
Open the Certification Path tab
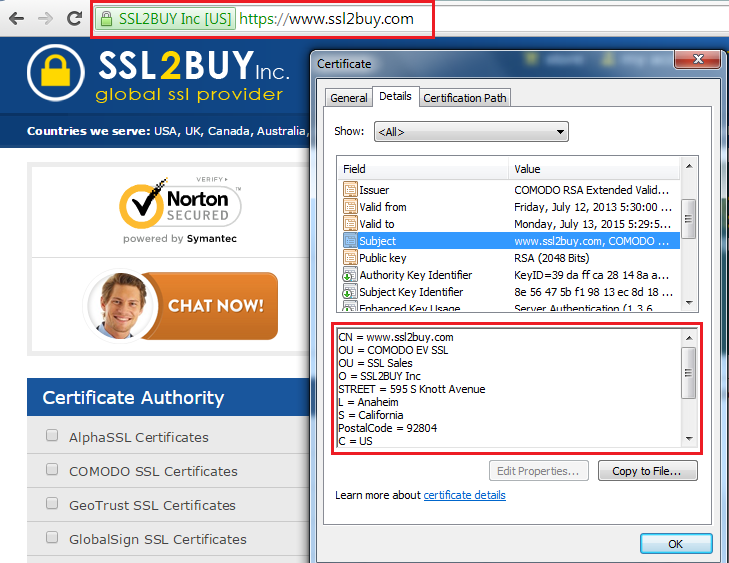click(x=465, y=98)
